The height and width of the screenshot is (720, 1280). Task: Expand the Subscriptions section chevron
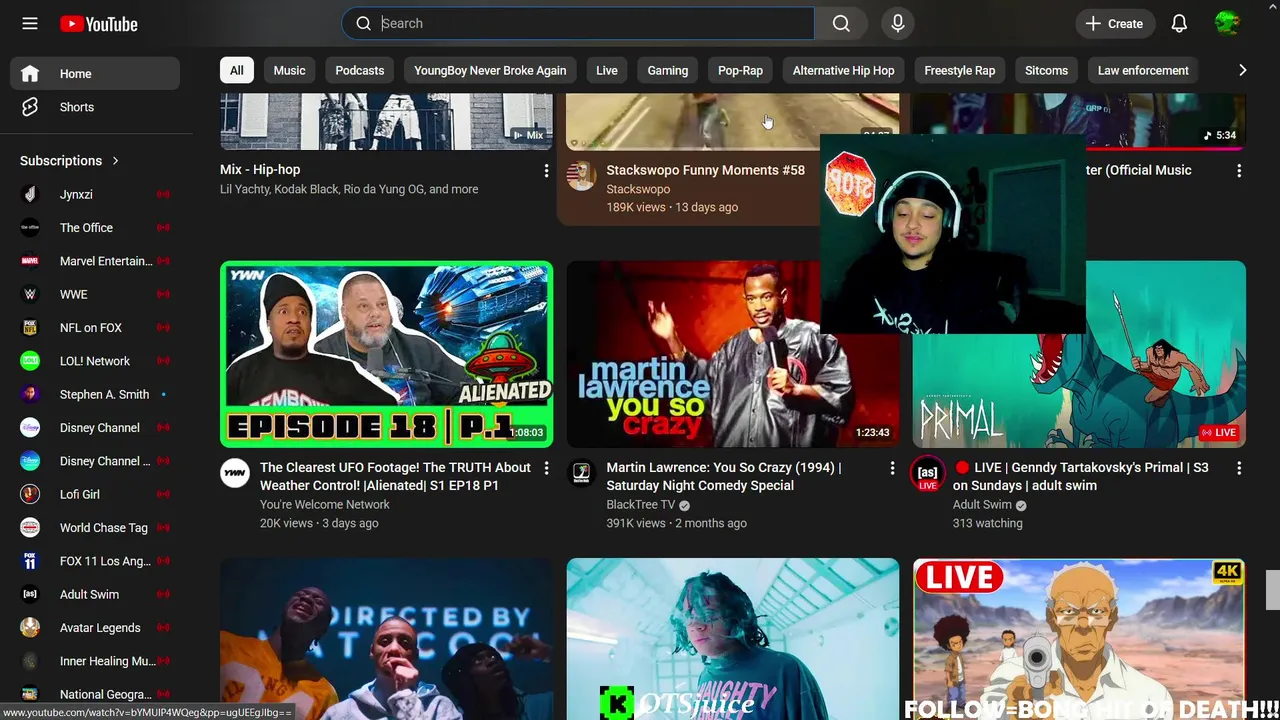tap(115, 161)
